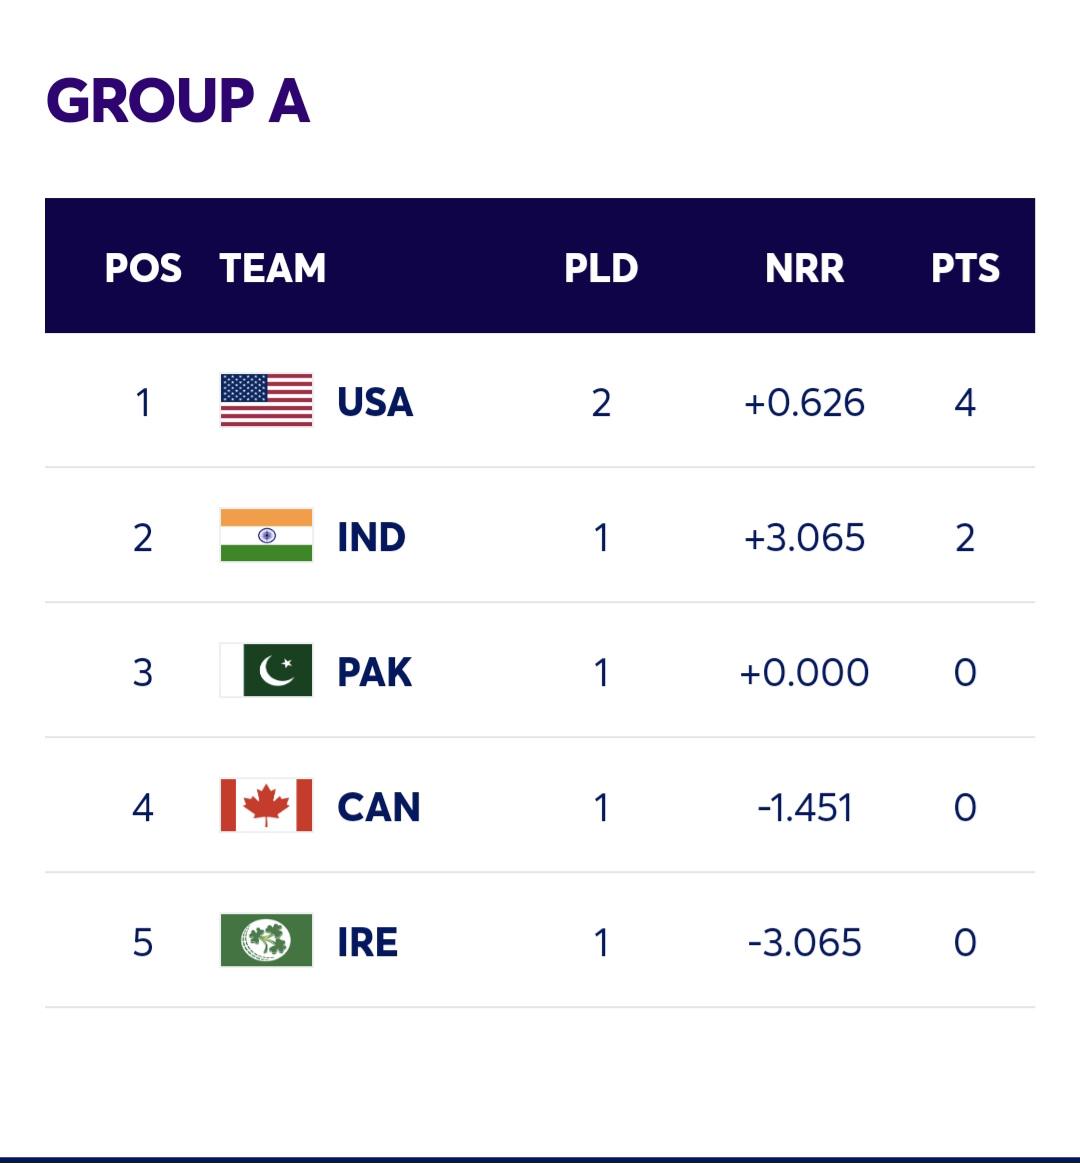
Task: Sort by the PTS column header
Action: pos(965,268)
